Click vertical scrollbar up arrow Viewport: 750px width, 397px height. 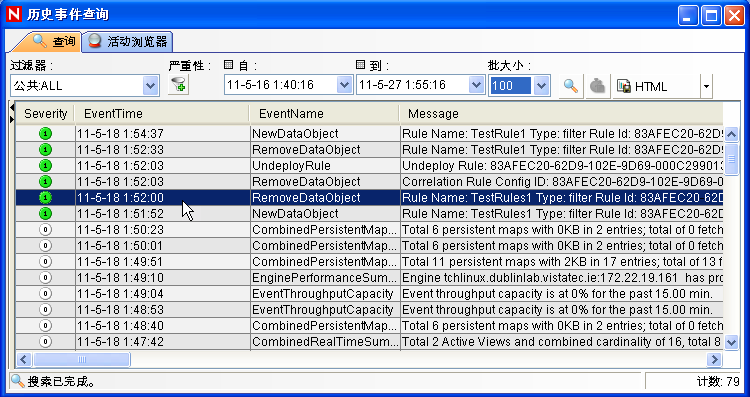[731, 134]
